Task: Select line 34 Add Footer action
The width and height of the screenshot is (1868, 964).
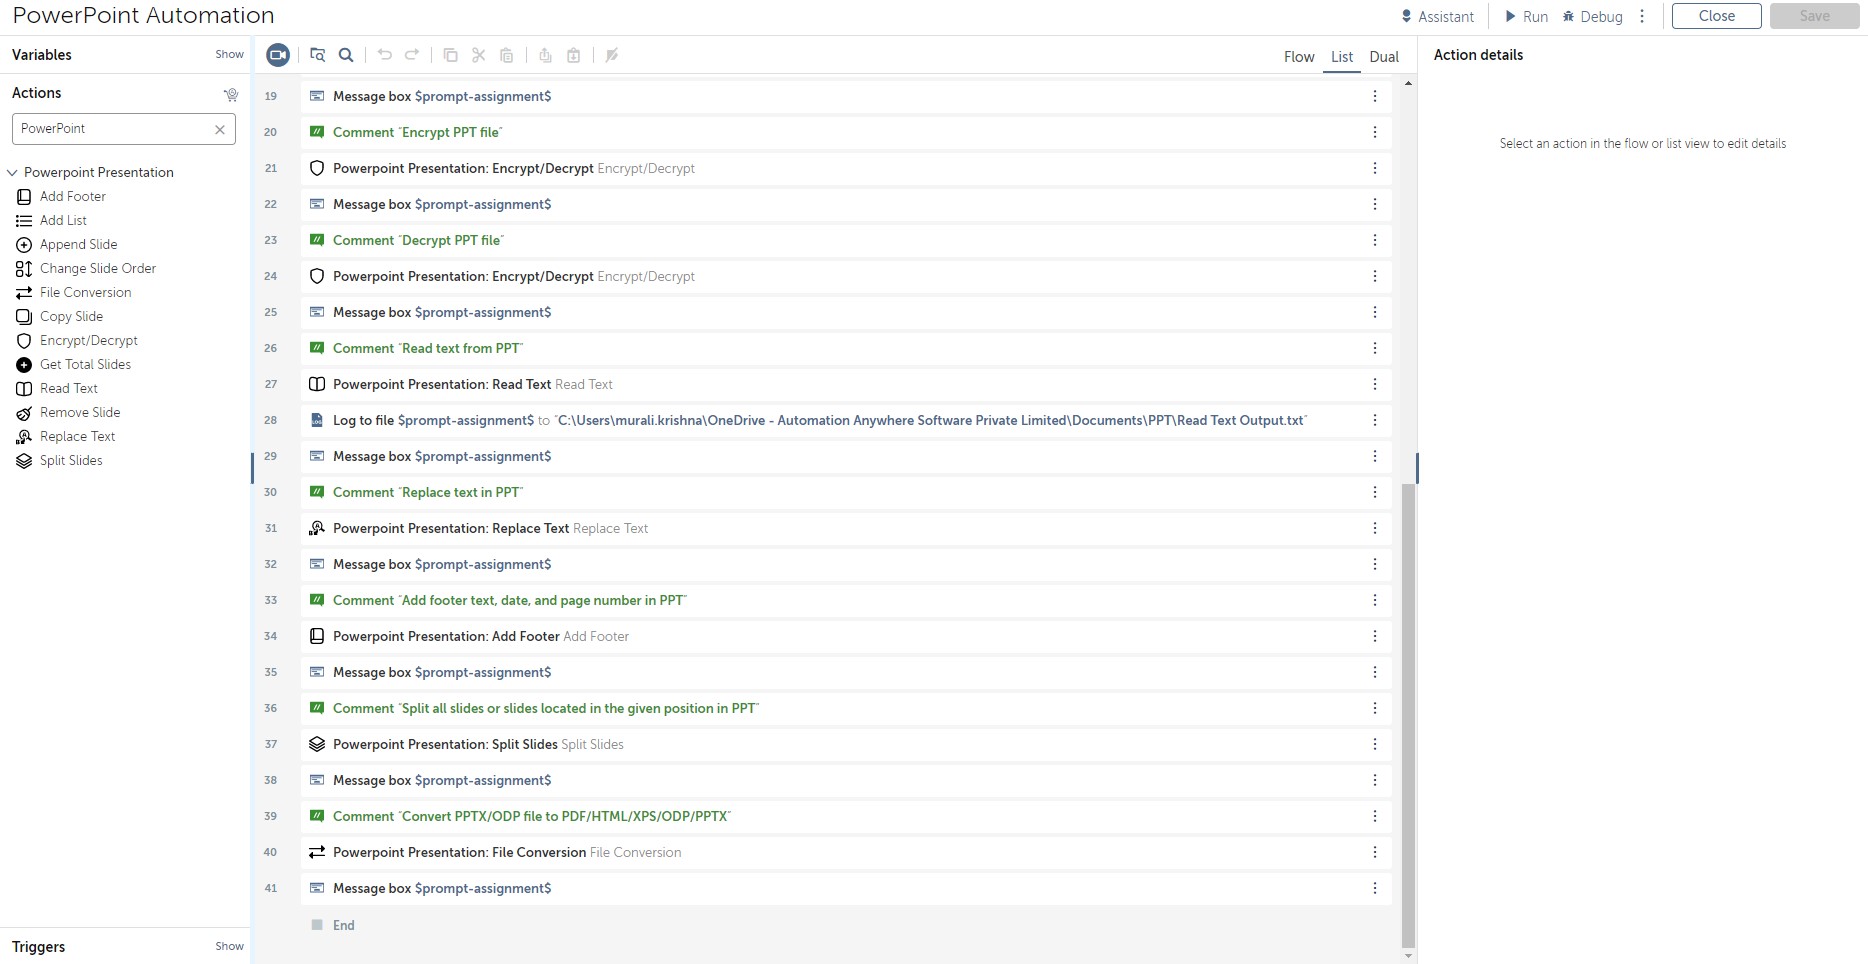Action: tap(846, 637)
